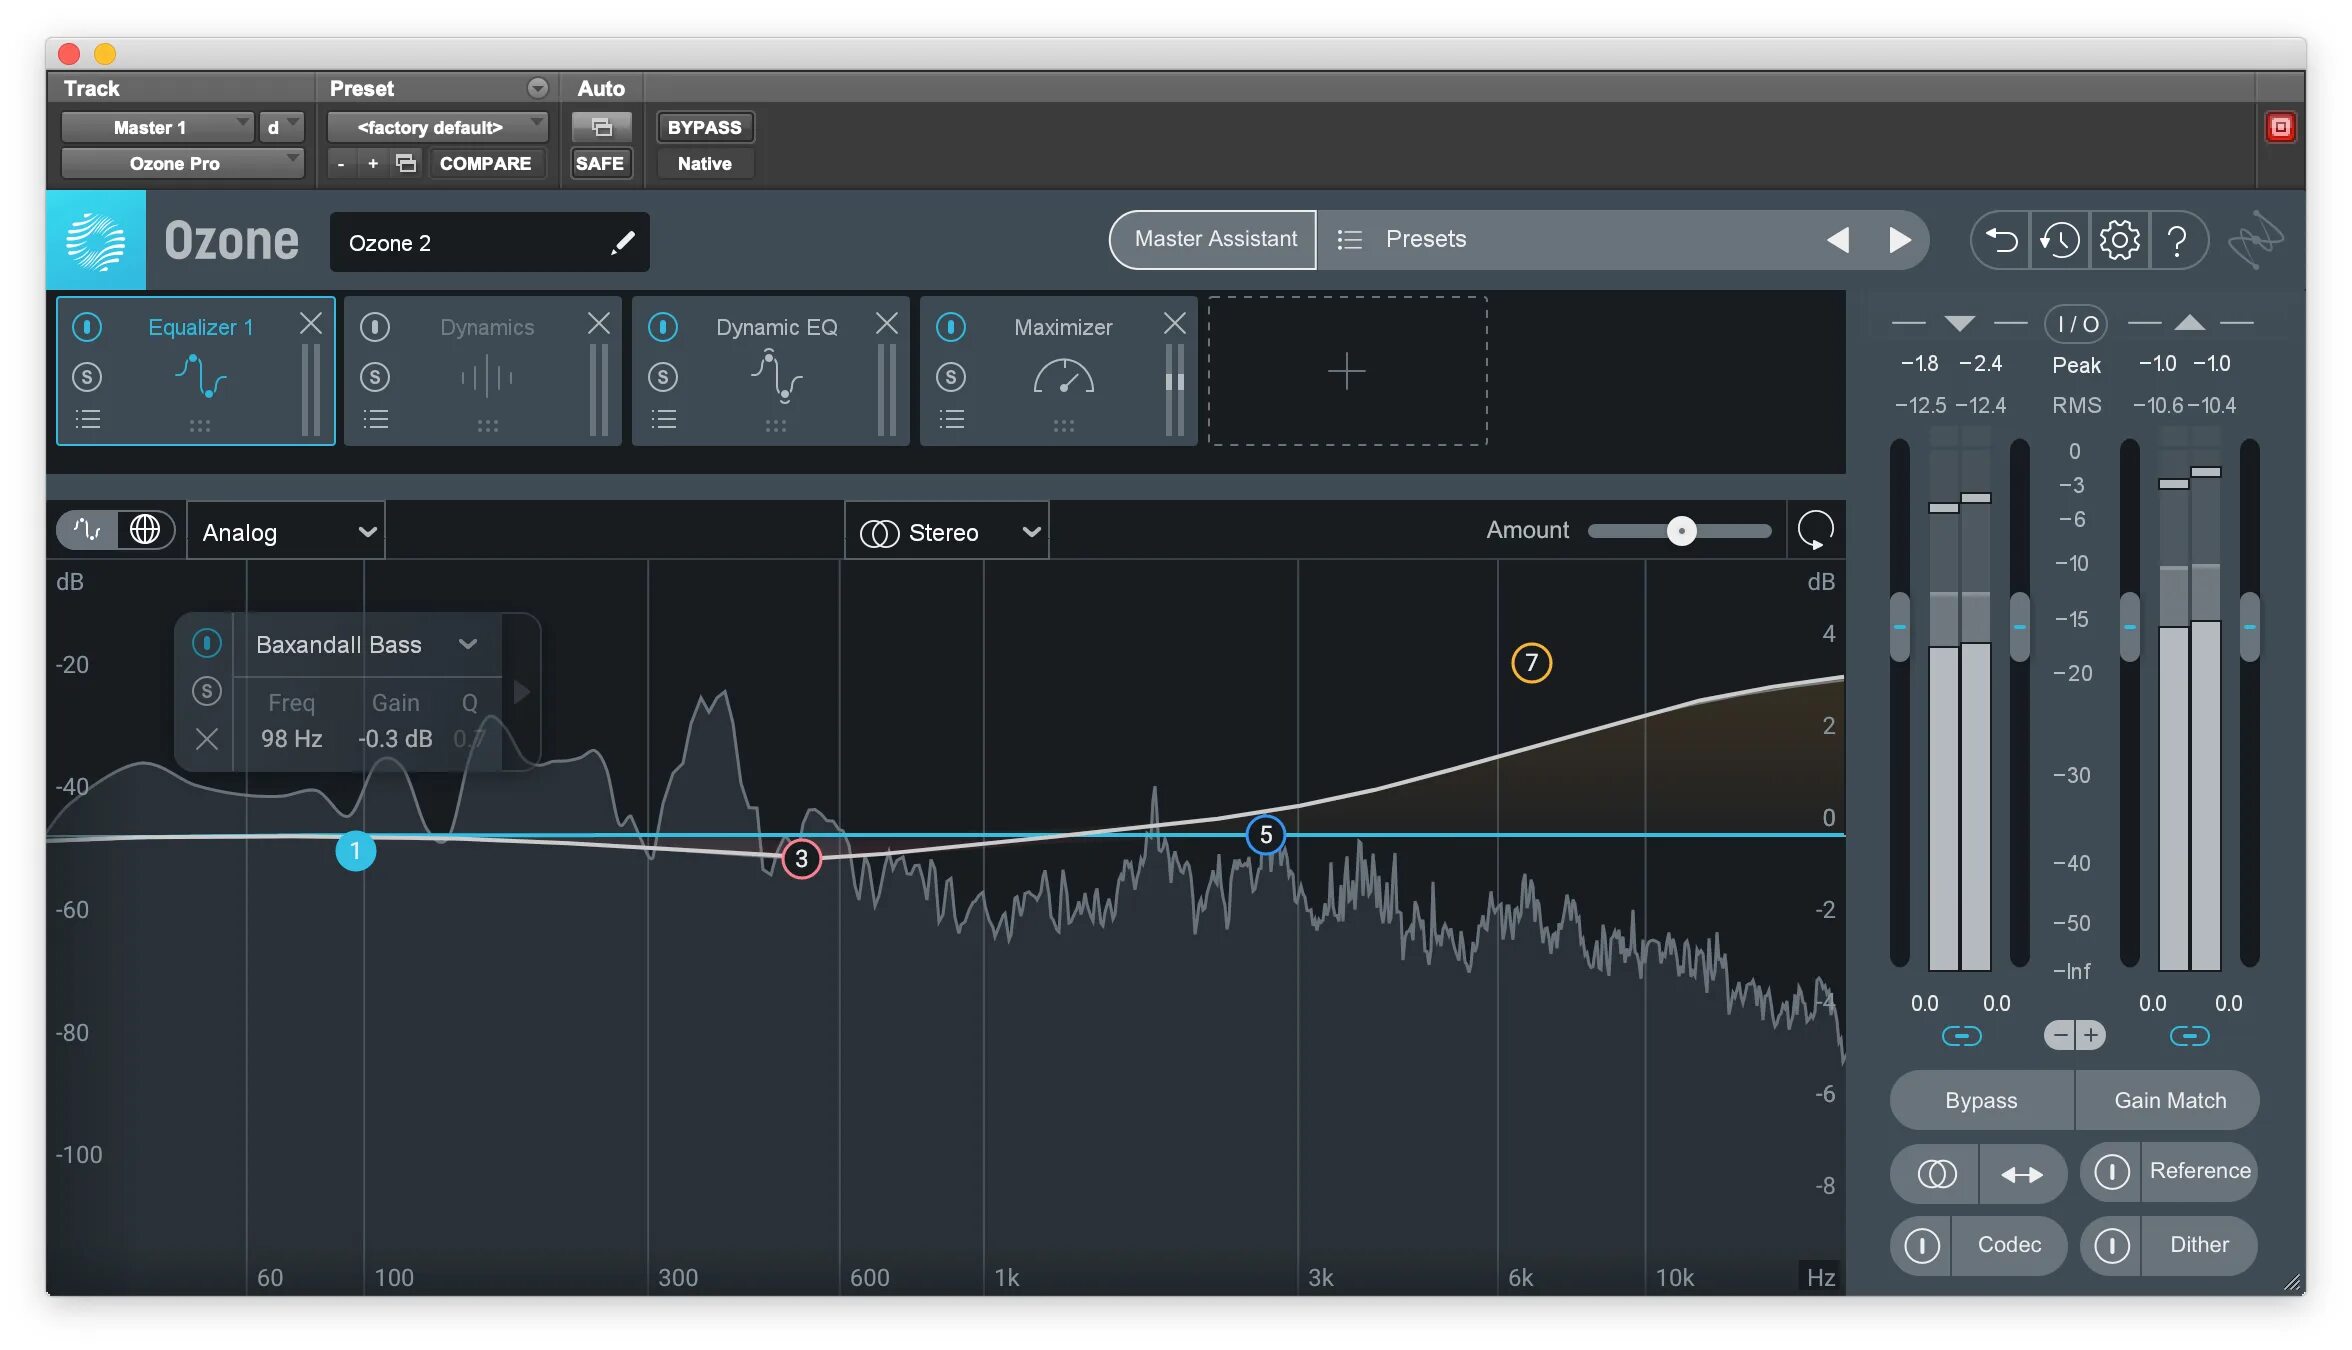Click the Amount slider handle
2352x1350 pixels.
[x=1681, y=531]
